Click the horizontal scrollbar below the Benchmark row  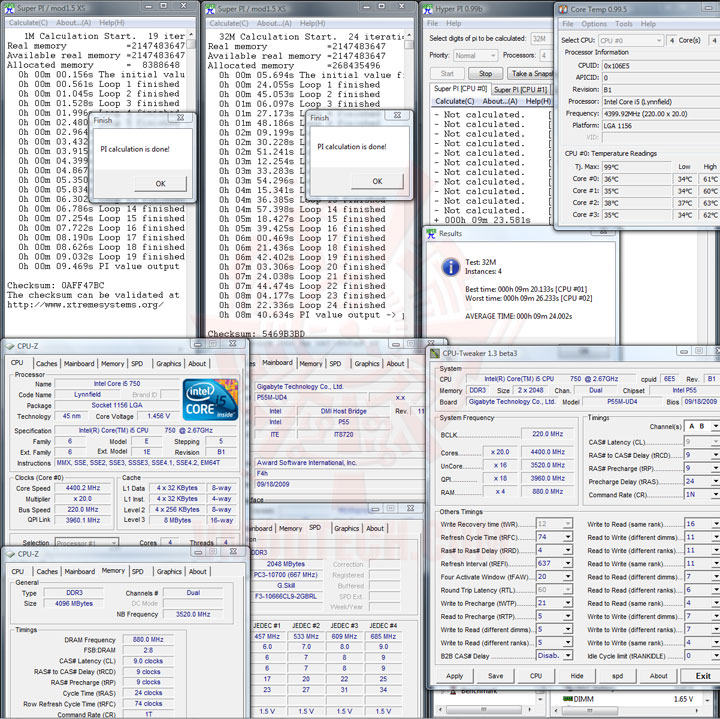pyautogui.click(x=484, y=710)
